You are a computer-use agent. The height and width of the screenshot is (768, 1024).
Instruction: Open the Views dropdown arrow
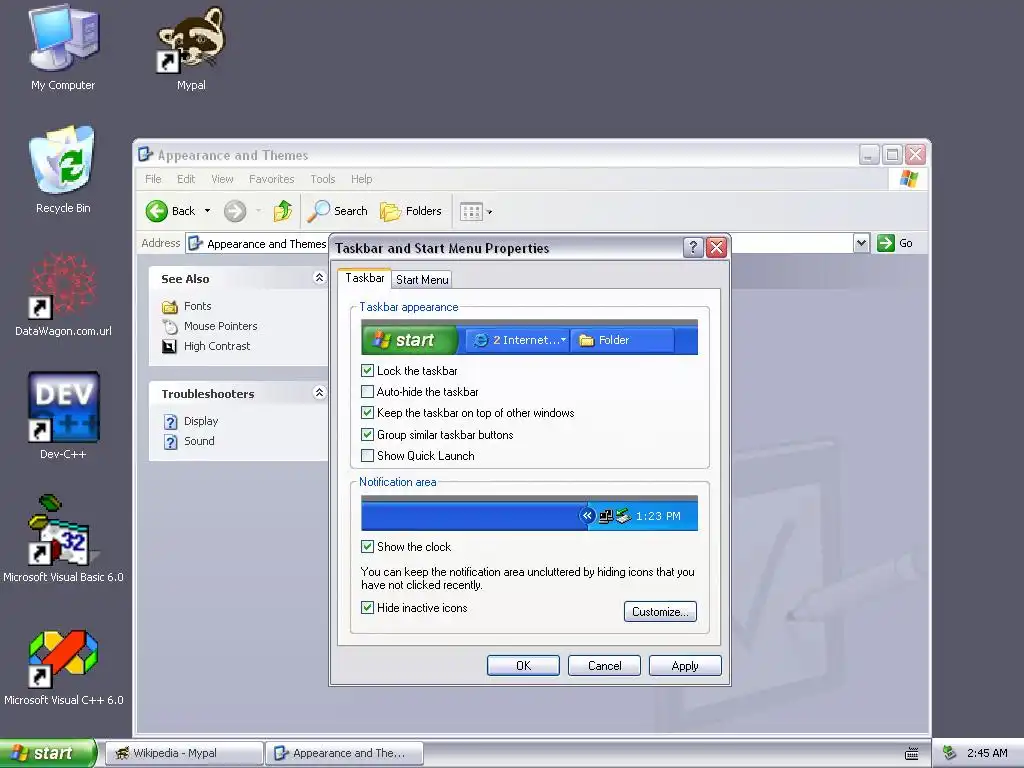489,212
